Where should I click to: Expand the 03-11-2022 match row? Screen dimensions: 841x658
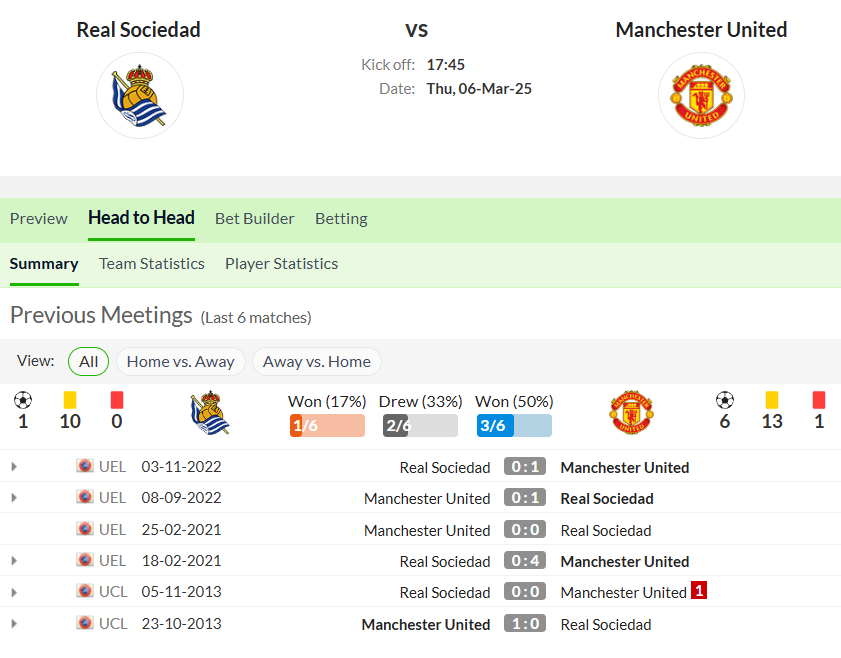pyautogui.click(x=14, y=467)
